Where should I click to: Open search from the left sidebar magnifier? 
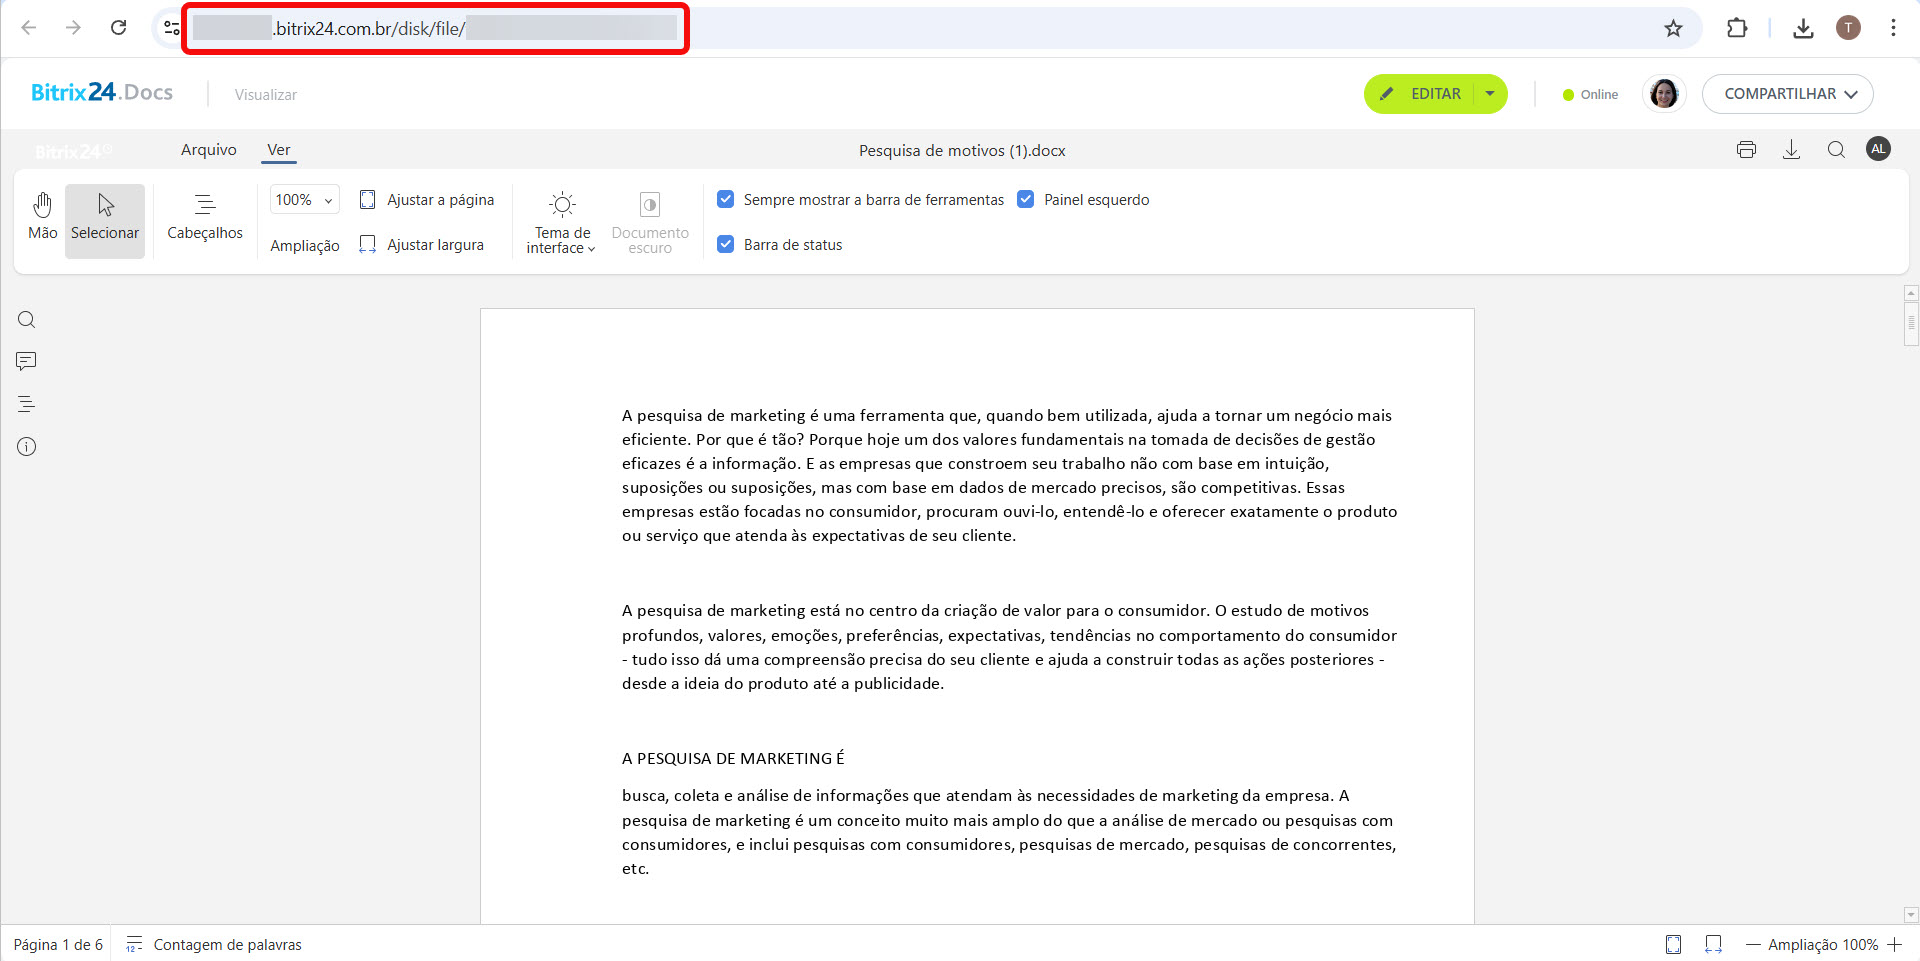pos(27,320)
